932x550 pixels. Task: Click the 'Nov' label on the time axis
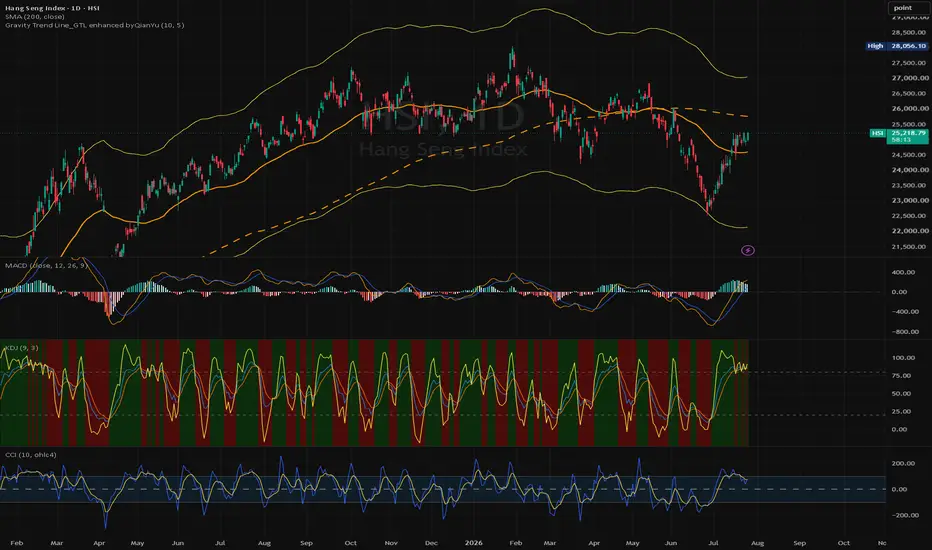click(x=391, y=543)
